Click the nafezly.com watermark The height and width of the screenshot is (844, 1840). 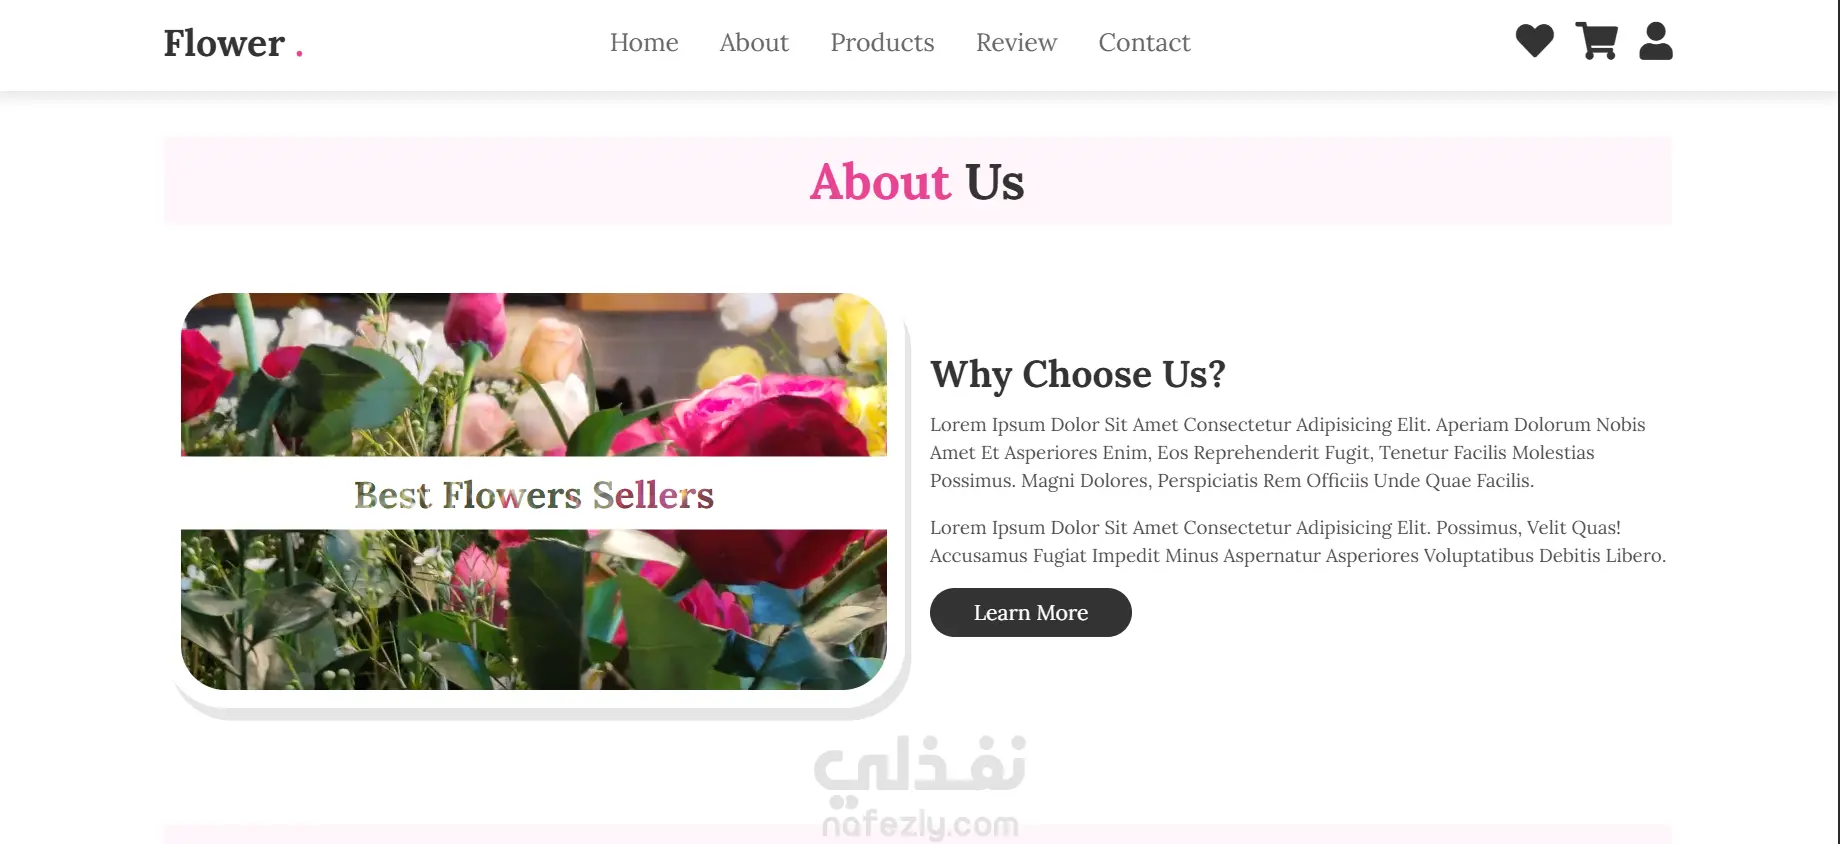pyautogui.click(x=920, y=825)
